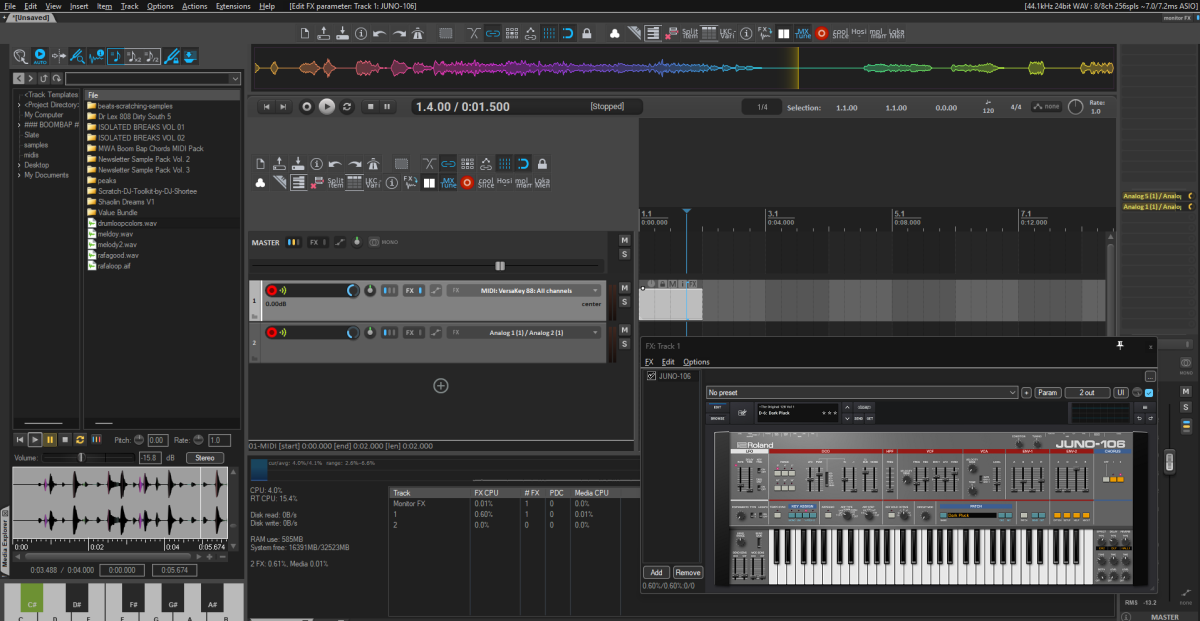The width and height of the screenshot is (1200, 621).
Task: Select the samples shortcut in tree
Action: pos(36,145)
